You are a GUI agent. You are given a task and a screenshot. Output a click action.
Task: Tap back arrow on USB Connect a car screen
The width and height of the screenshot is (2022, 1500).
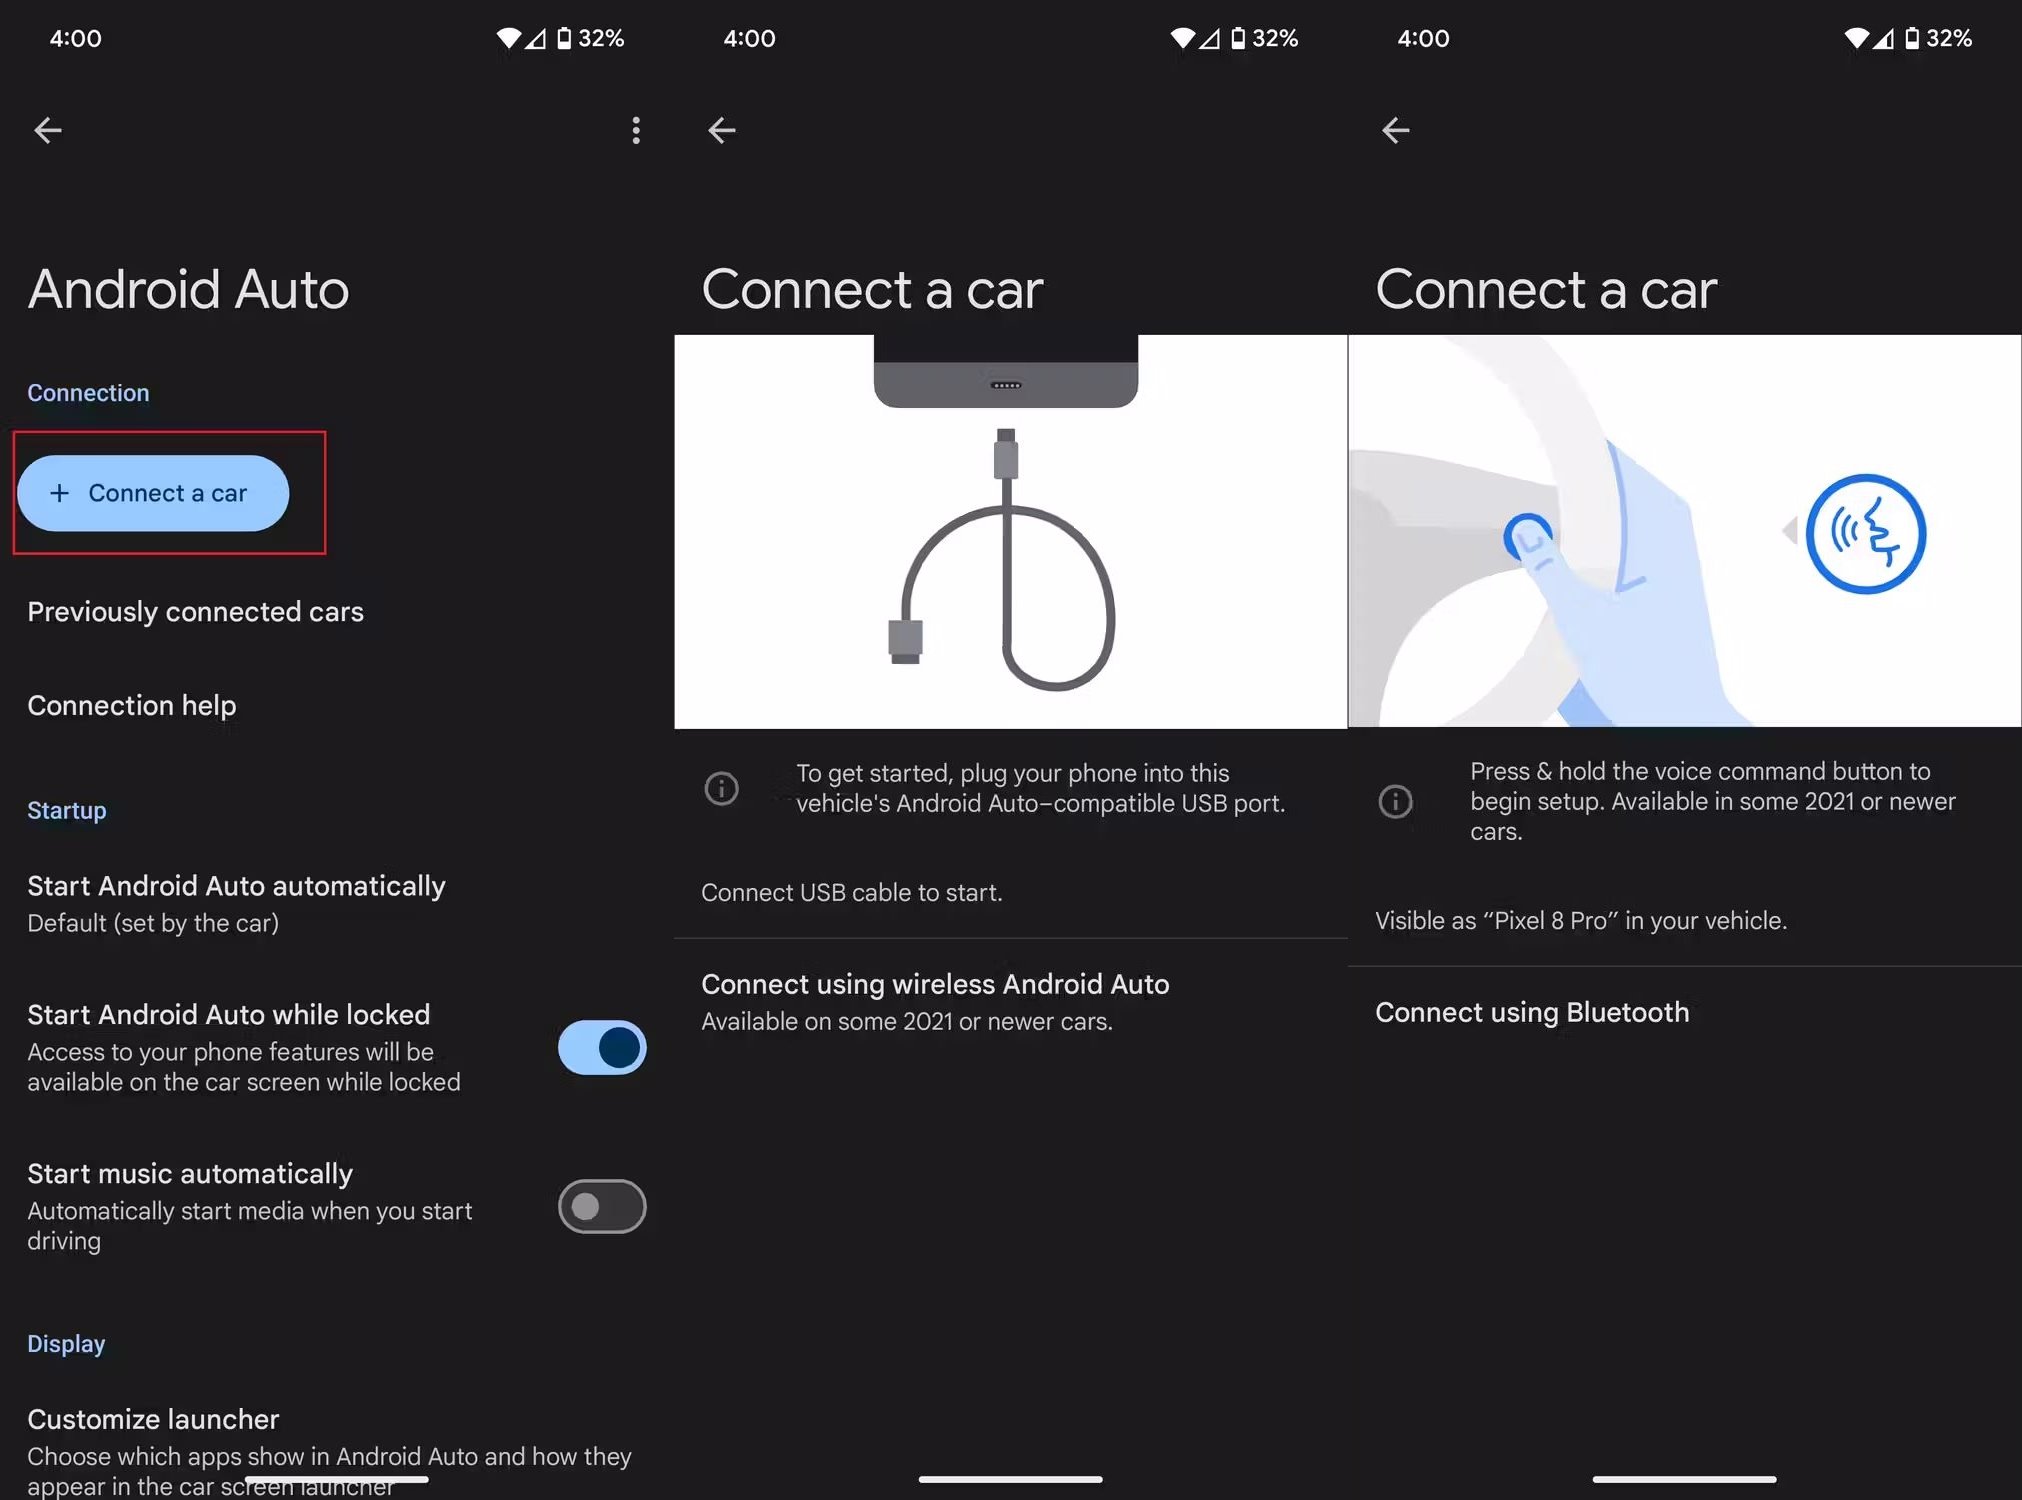point(722,130)
